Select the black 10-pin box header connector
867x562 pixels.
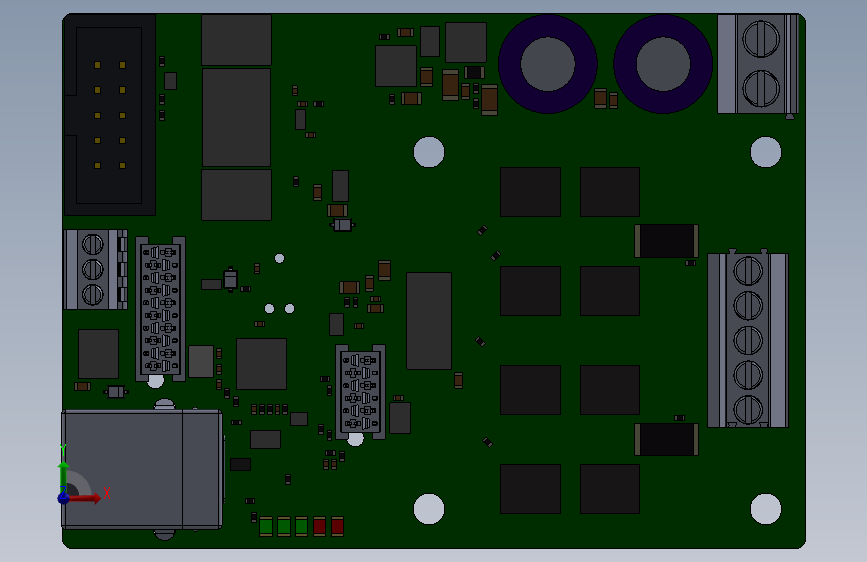(x=110, y=115)
